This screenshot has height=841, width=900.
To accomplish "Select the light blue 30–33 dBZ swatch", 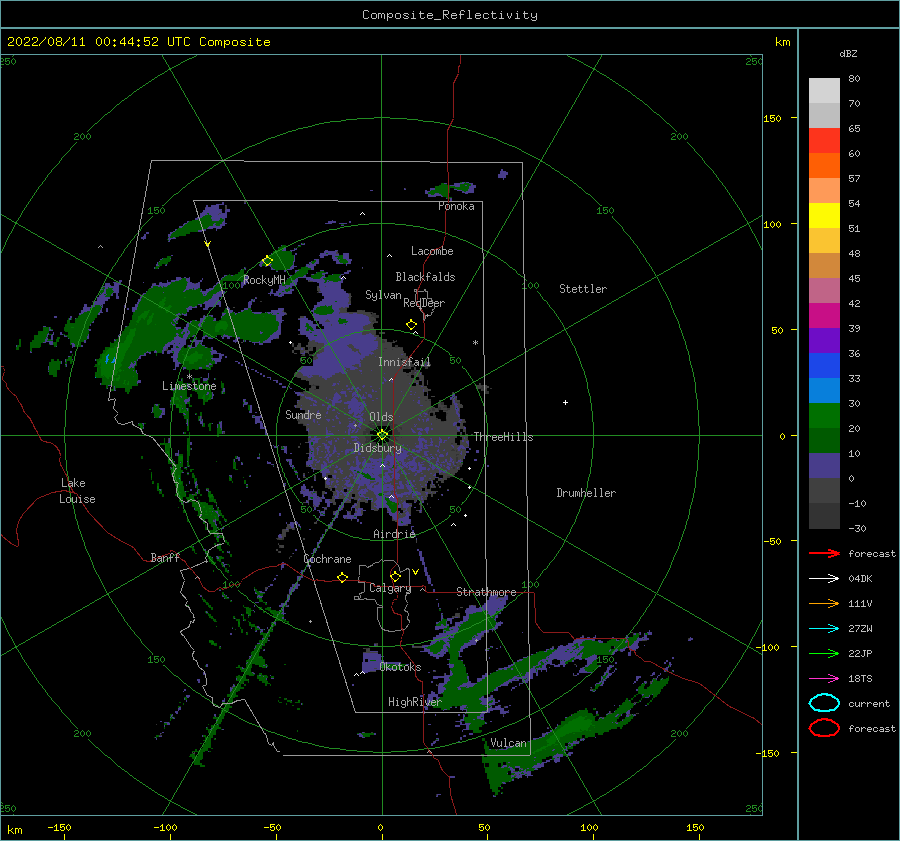I will pos(824,390).
